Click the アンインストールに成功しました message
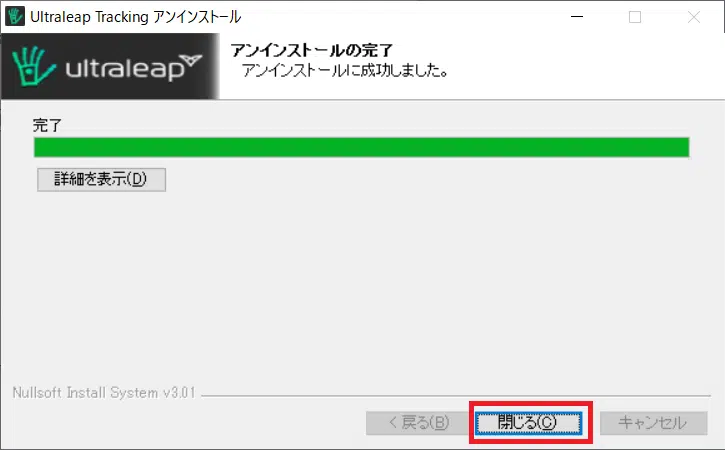Viewport: 725px width, 450px height. point(345,70)
